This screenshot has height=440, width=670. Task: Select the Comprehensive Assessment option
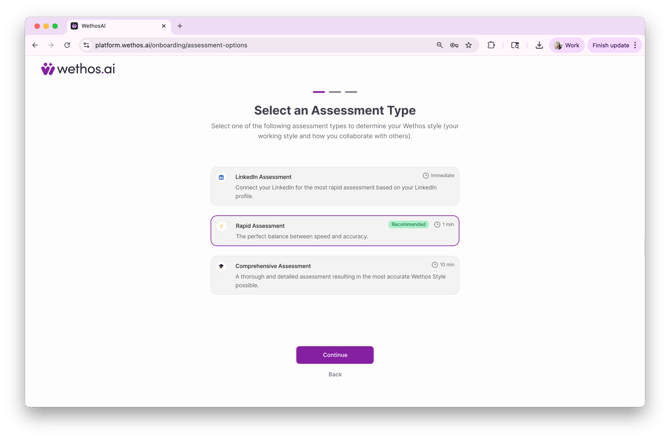[x=335, y=275]
